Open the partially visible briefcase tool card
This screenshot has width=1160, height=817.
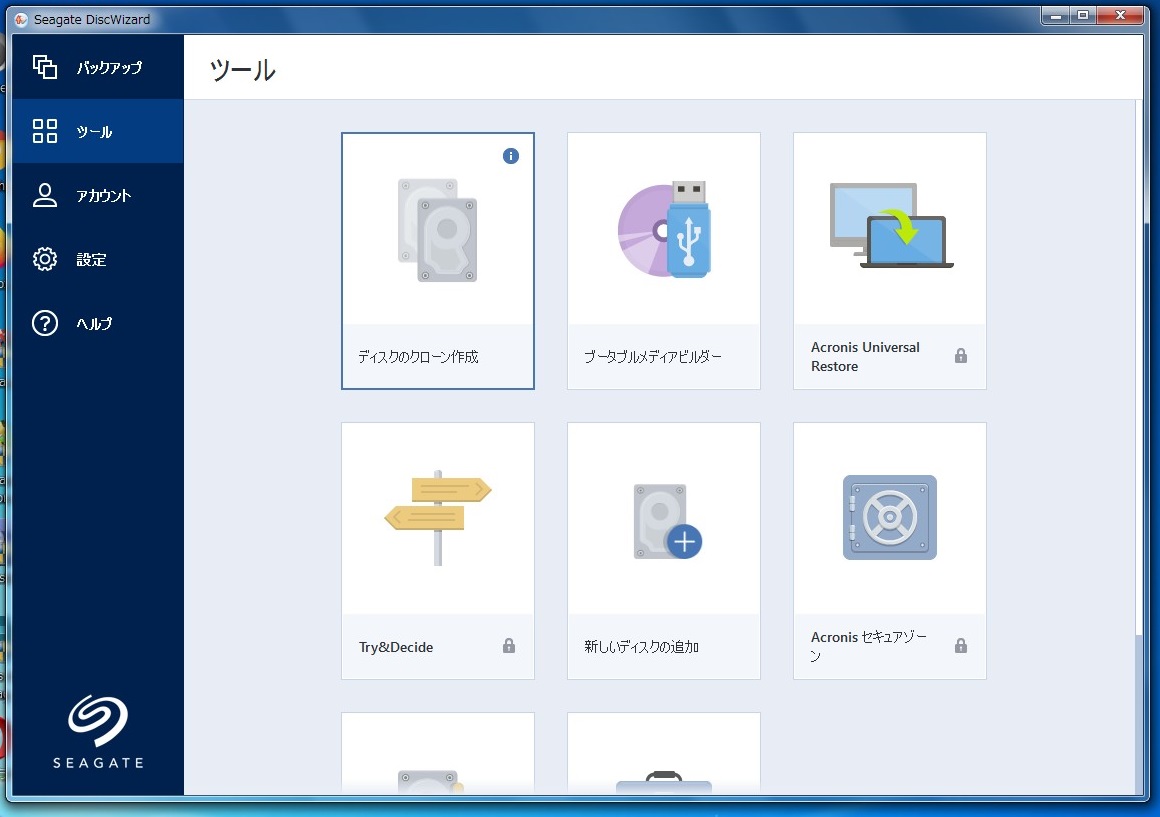664,753
